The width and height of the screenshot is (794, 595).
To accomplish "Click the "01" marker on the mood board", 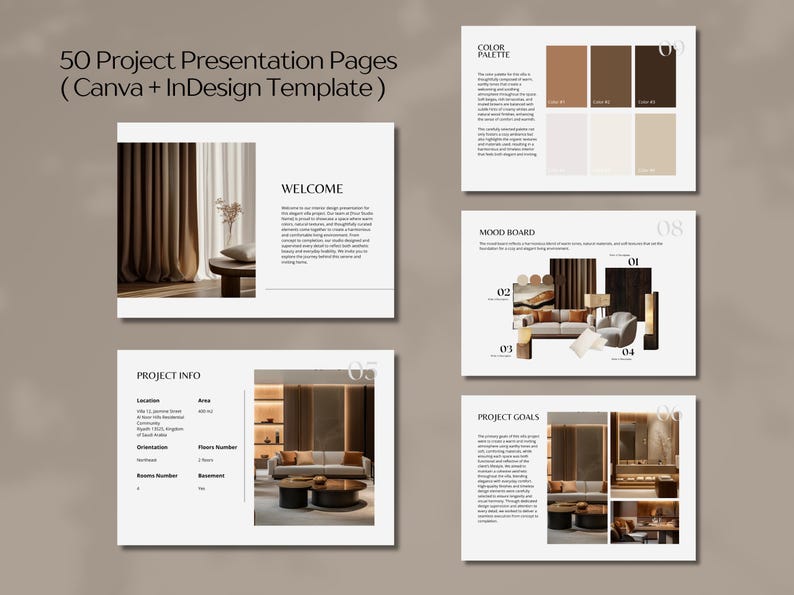I will coord(633,262).
